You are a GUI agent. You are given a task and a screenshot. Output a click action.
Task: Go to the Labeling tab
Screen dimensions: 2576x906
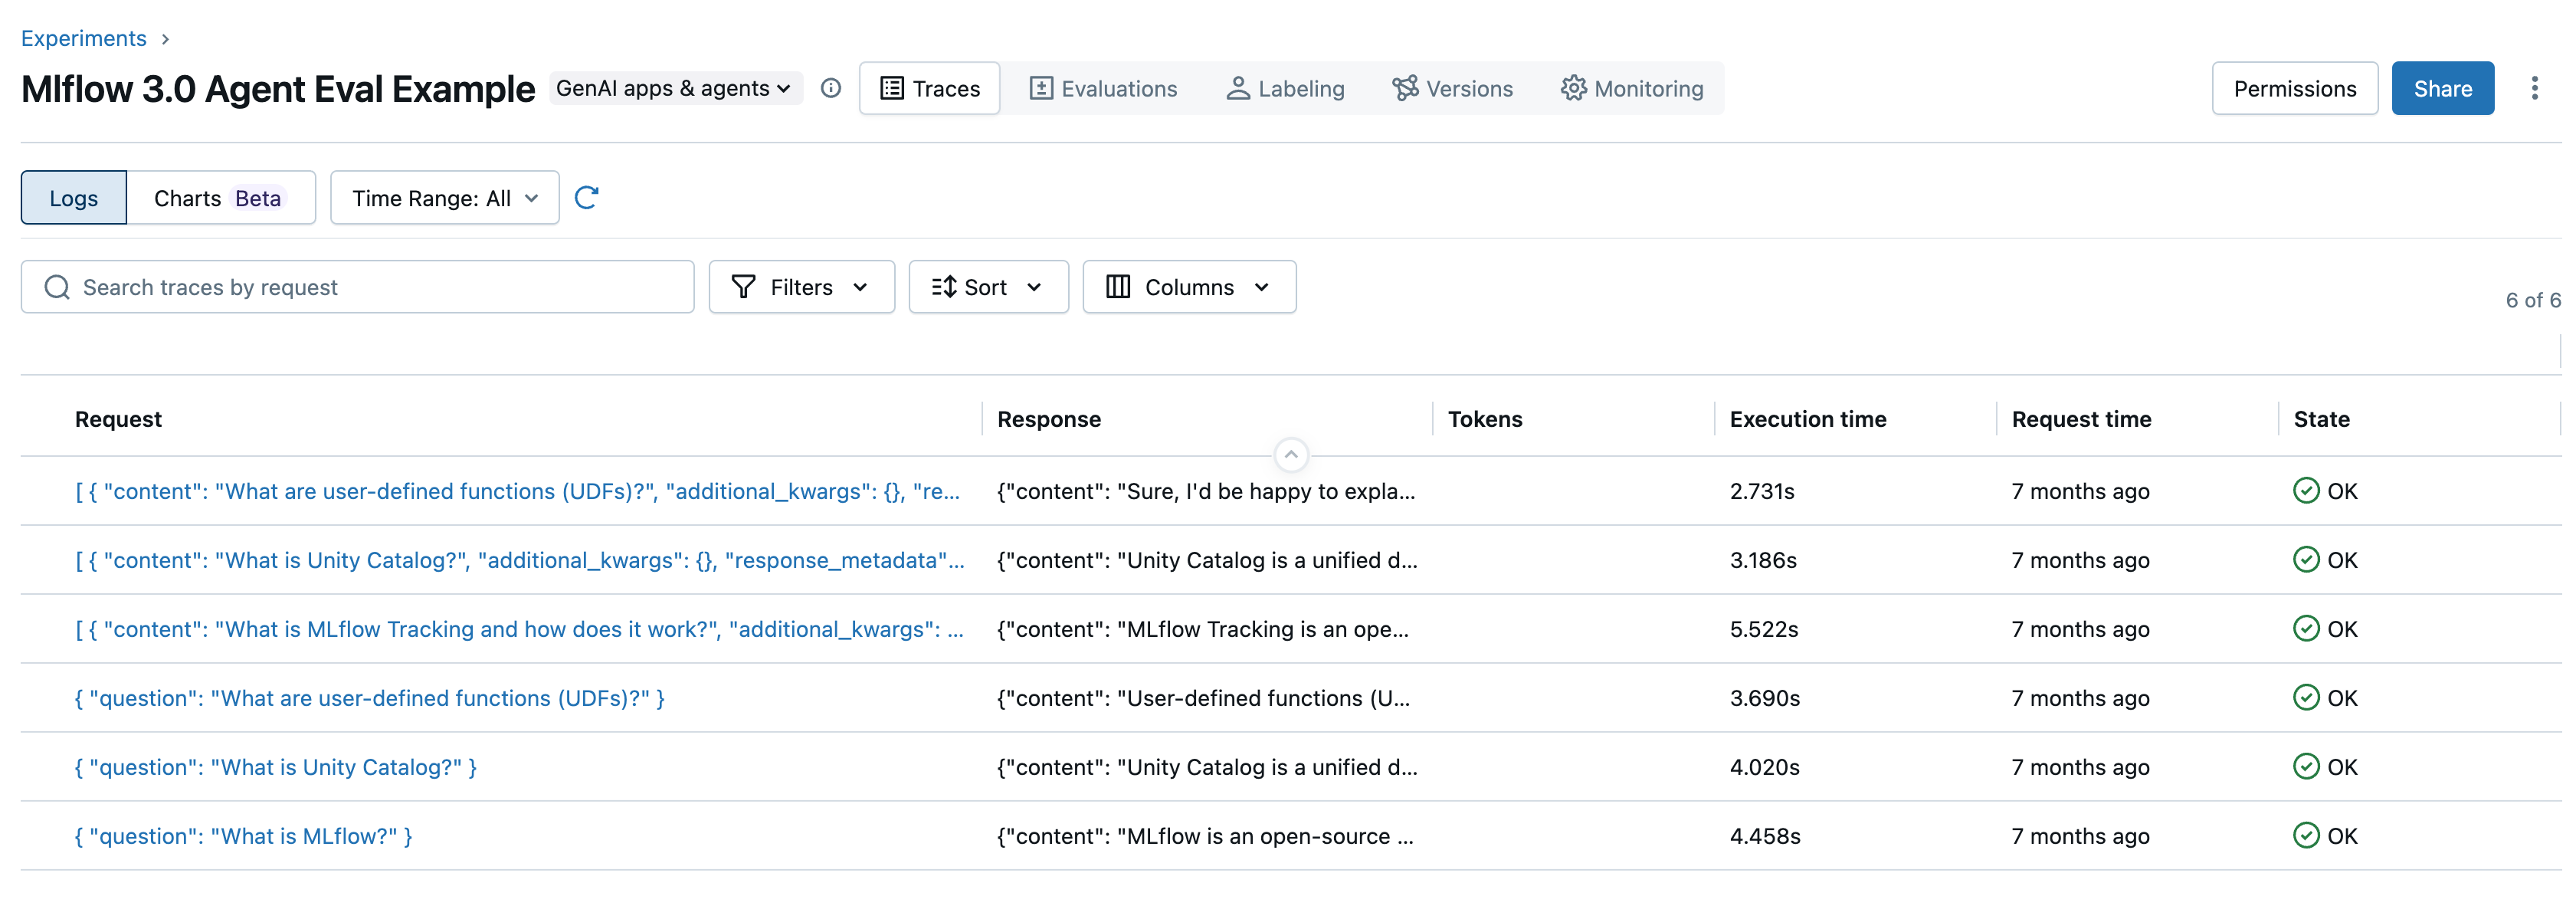(1285, 88)
